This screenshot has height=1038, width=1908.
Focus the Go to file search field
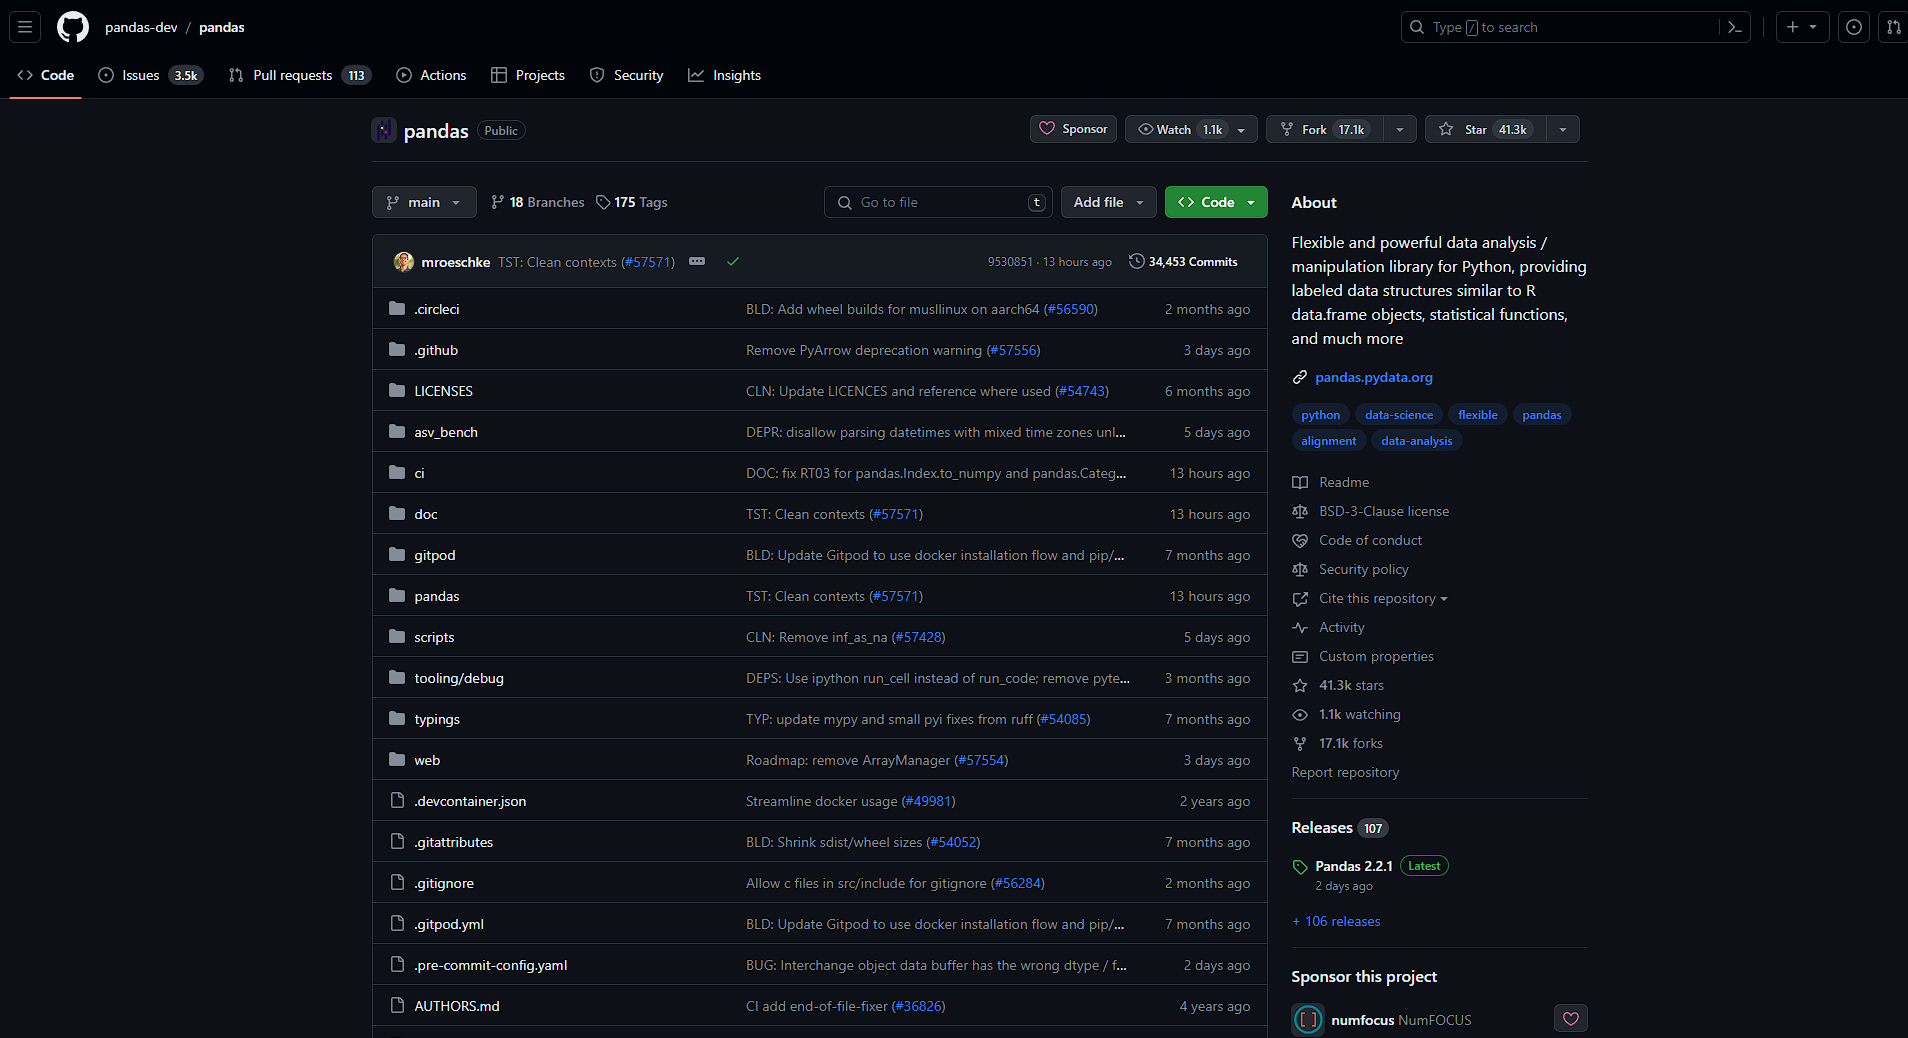click(938, 202)
